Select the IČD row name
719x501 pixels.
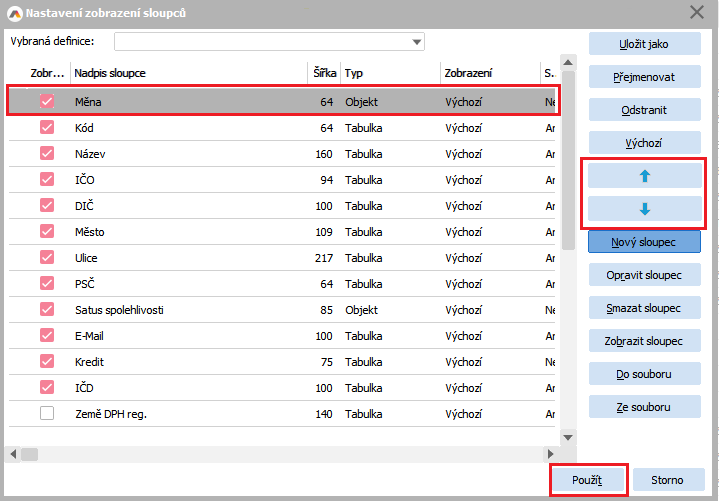pyautogui.click(x=84, y=388)
